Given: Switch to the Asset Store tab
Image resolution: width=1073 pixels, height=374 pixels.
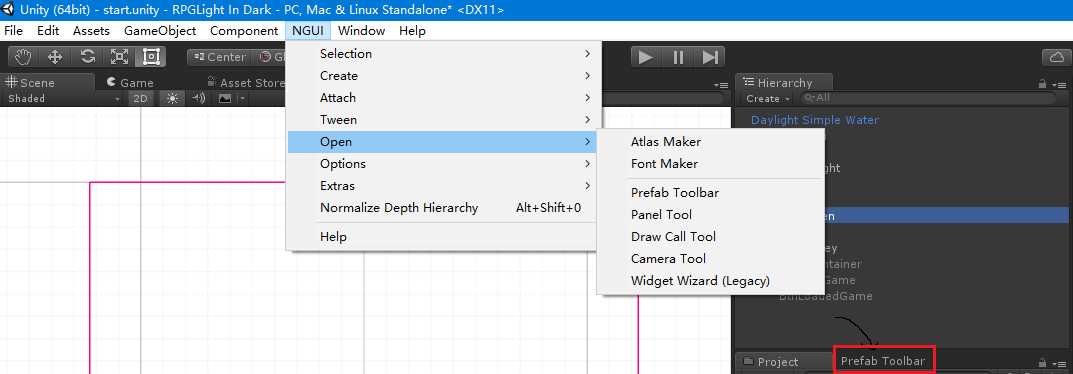Looking at the screenshot, I should [x=245, y=83].
